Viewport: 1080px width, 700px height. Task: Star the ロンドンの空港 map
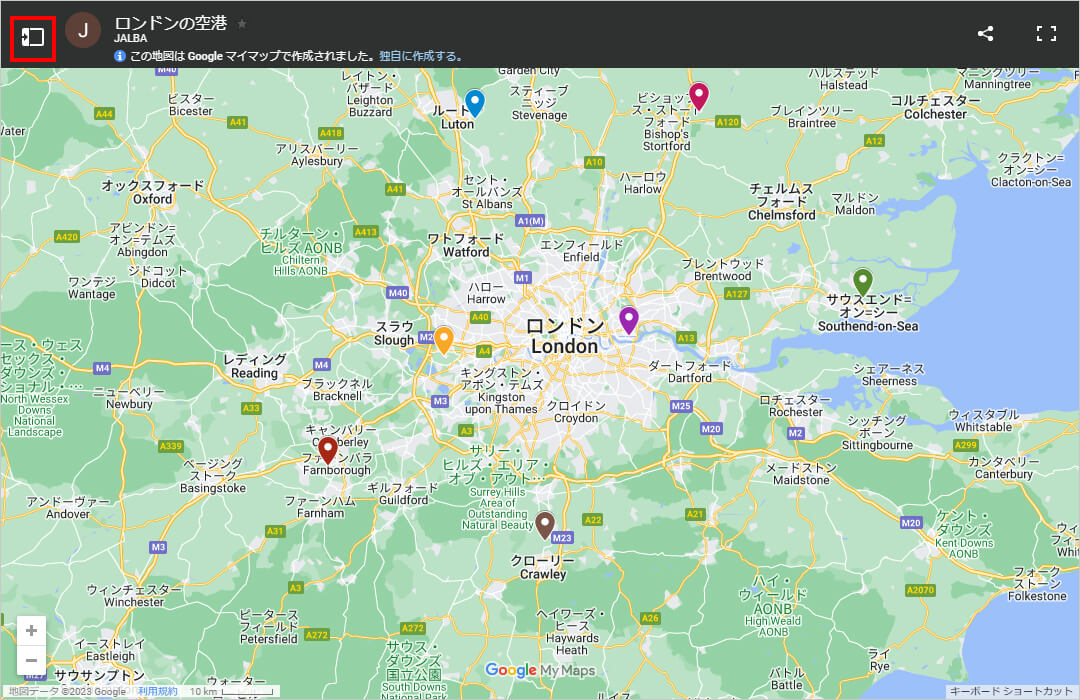point(242,23)
